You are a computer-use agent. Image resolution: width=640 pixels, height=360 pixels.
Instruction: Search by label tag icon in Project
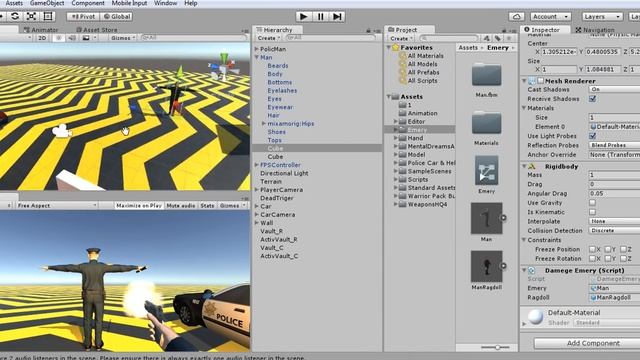coord(497,38)
